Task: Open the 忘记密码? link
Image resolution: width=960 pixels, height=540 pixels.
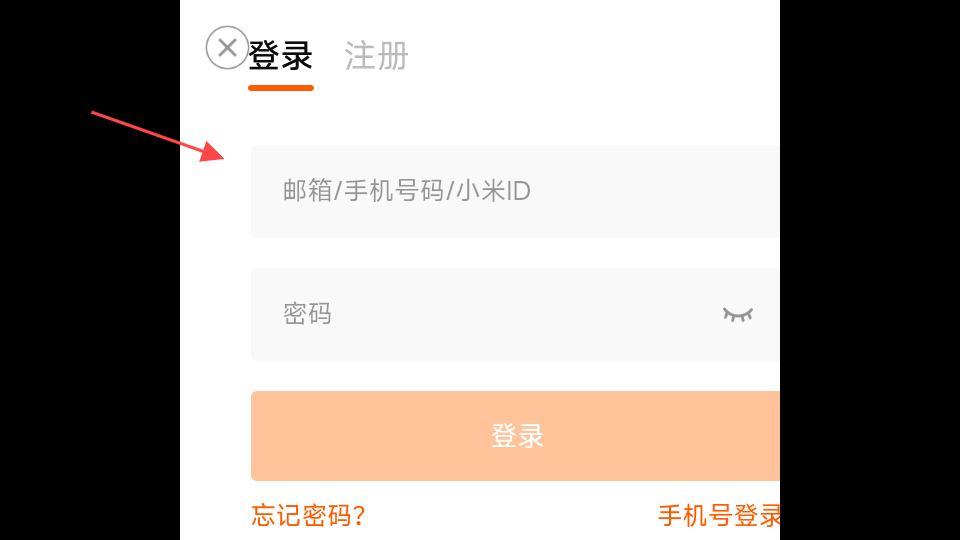Action: pyautogui.click(x=308, y=516)
